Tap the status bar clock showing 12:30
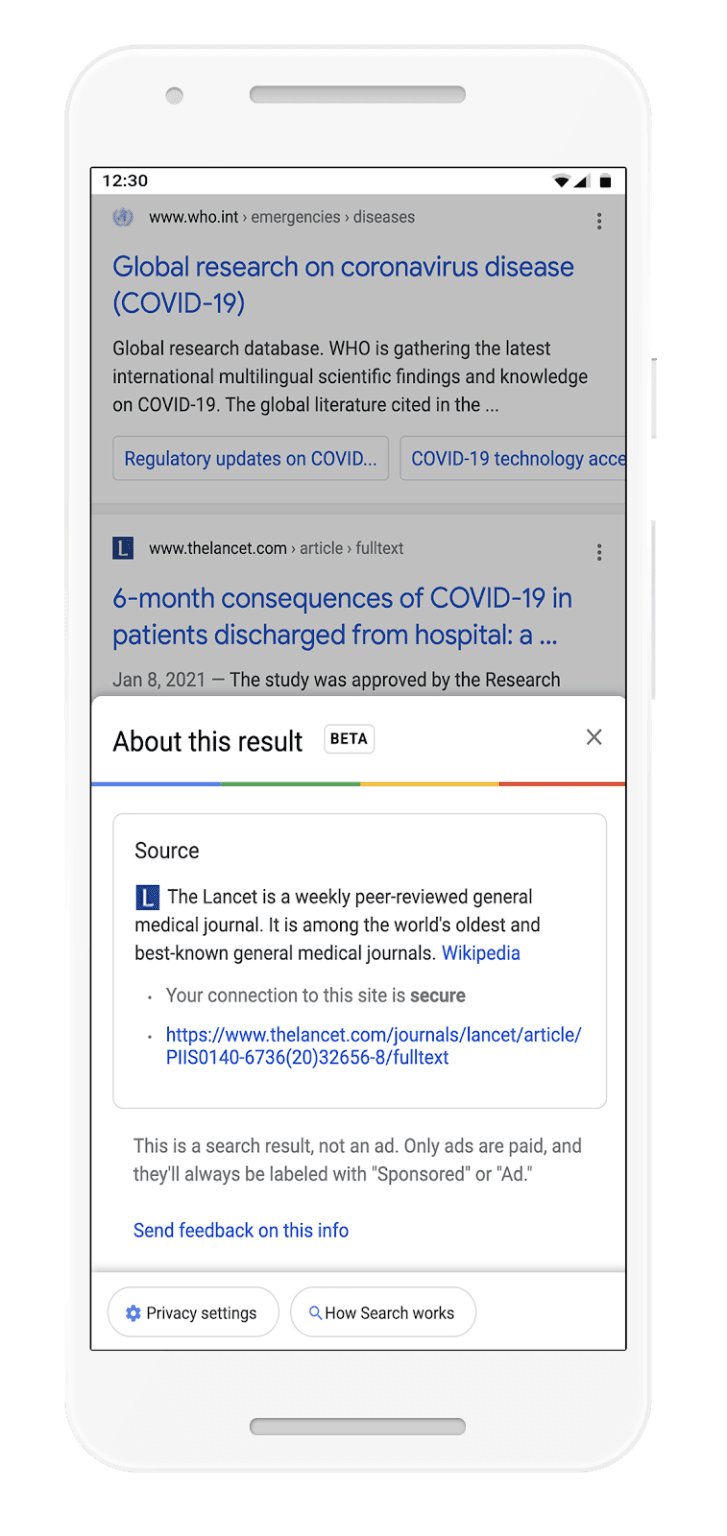727x1536 pixels. click(x=125, y=181)
